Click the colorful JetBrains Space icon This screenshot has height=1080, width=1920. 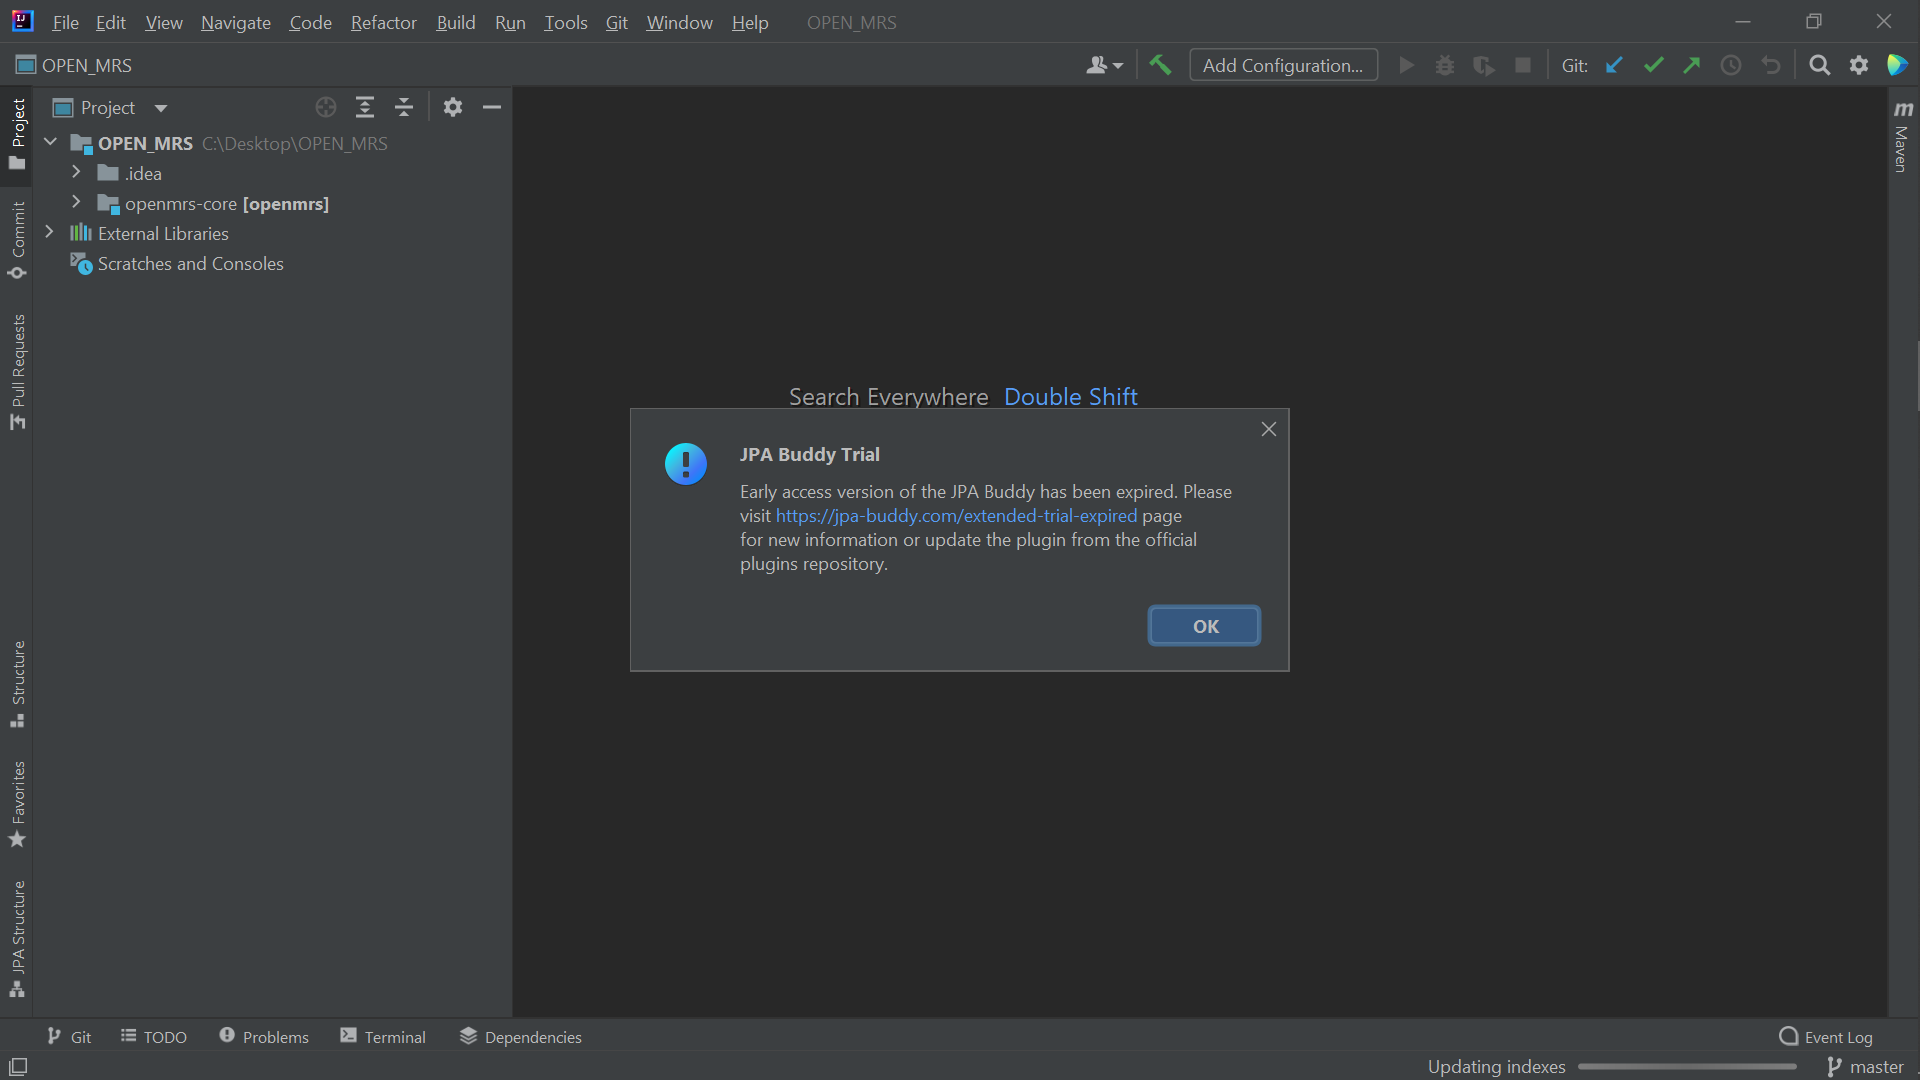1897,65
